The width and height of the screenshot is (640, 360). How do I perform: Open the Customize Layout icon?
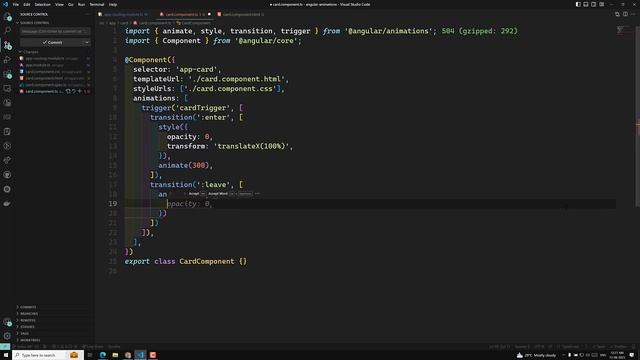(x=602, y=4)
